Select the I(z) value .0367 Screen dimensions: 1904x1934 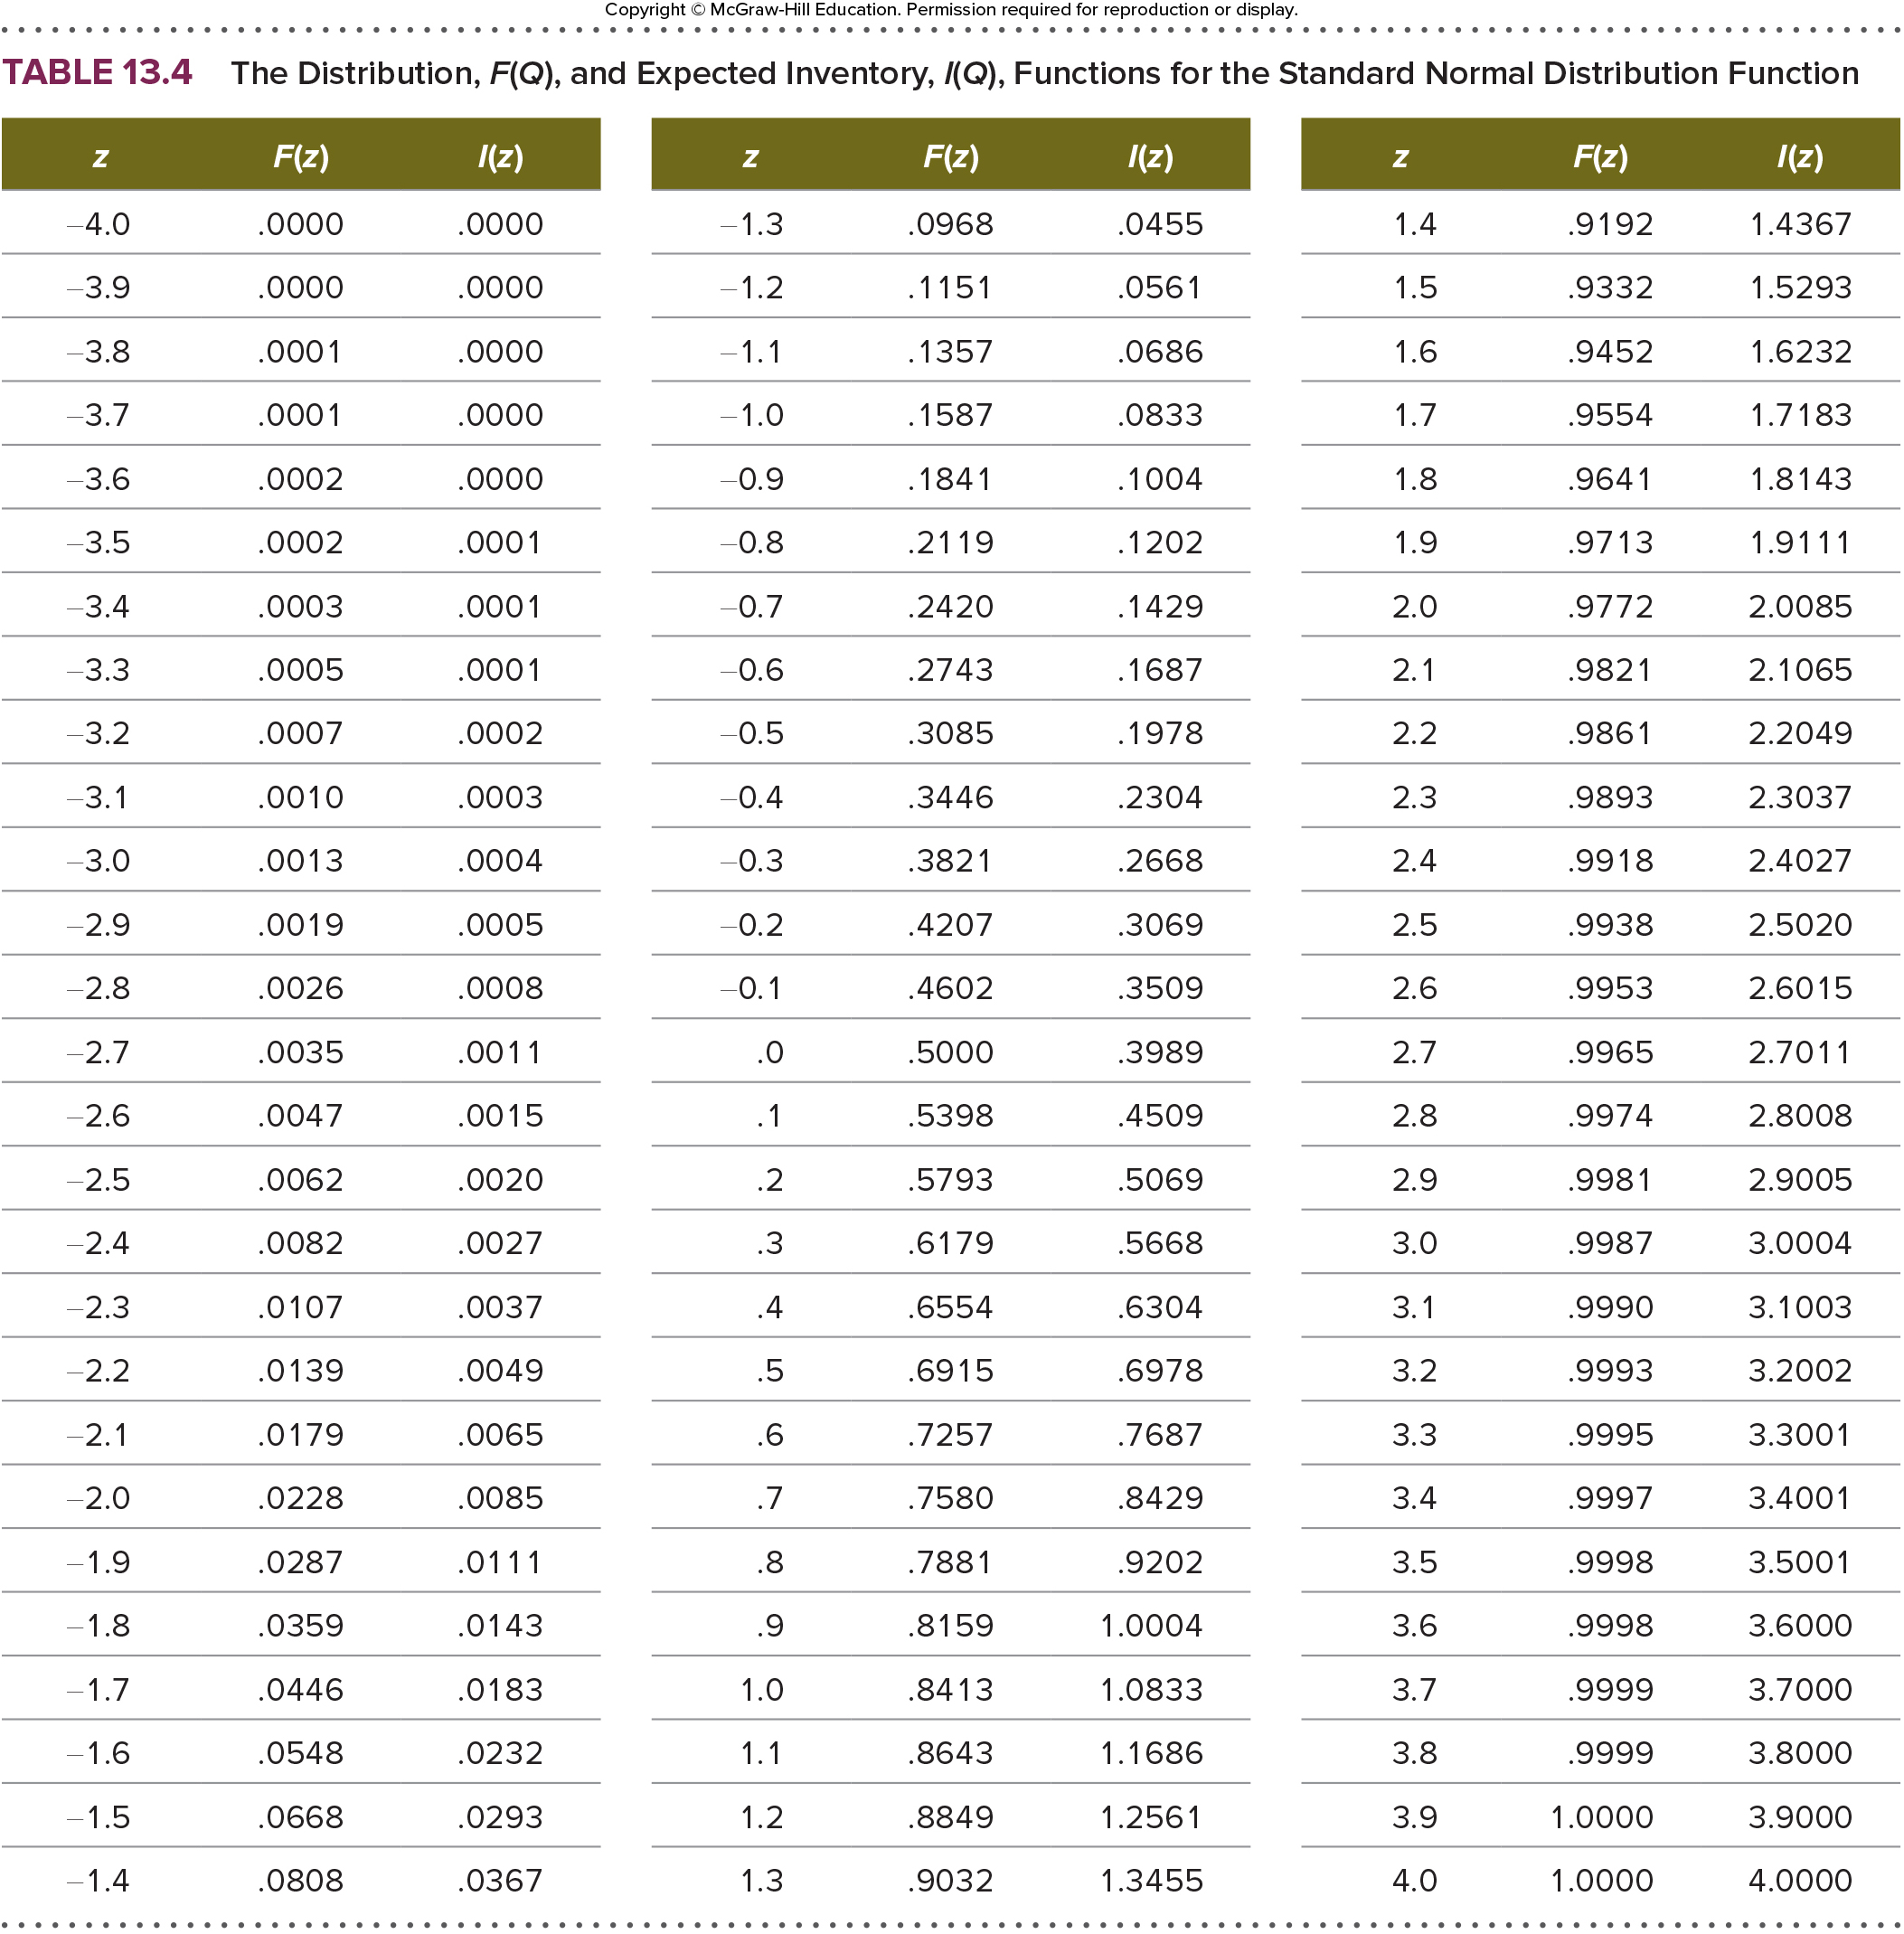coord(500,1880)
